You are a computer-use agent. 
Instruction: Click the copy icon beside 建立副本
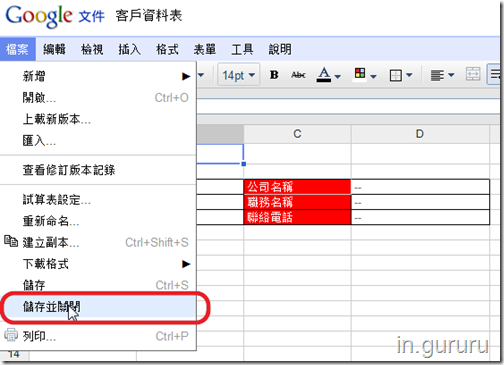[x=11, y=241]
